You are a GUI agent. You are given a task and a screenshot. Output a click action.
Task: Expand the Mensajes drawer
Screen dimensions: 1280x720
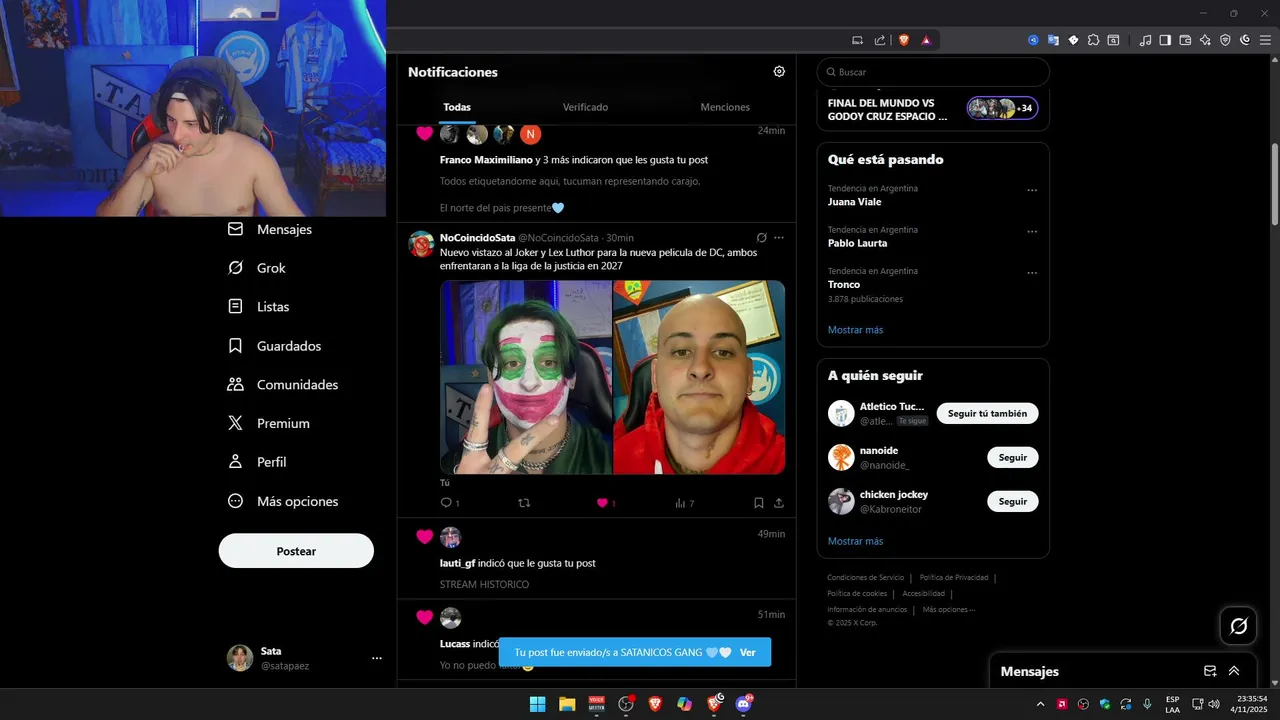pos(1234,671)
